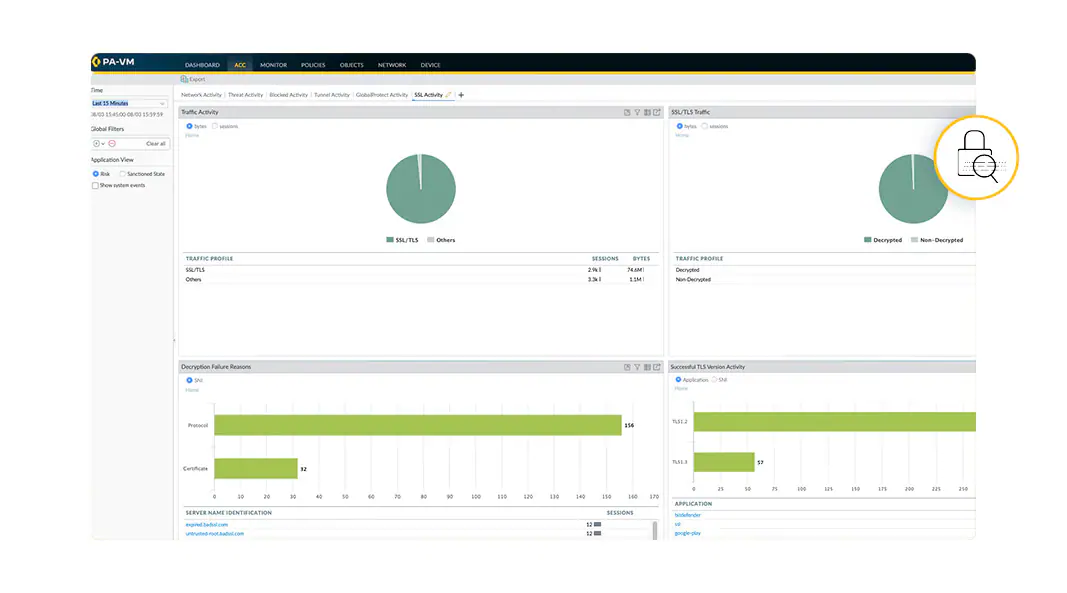Enable Sanctioned State in Application View
Viewport: 1067px width, 593px height.
point(124,173)
